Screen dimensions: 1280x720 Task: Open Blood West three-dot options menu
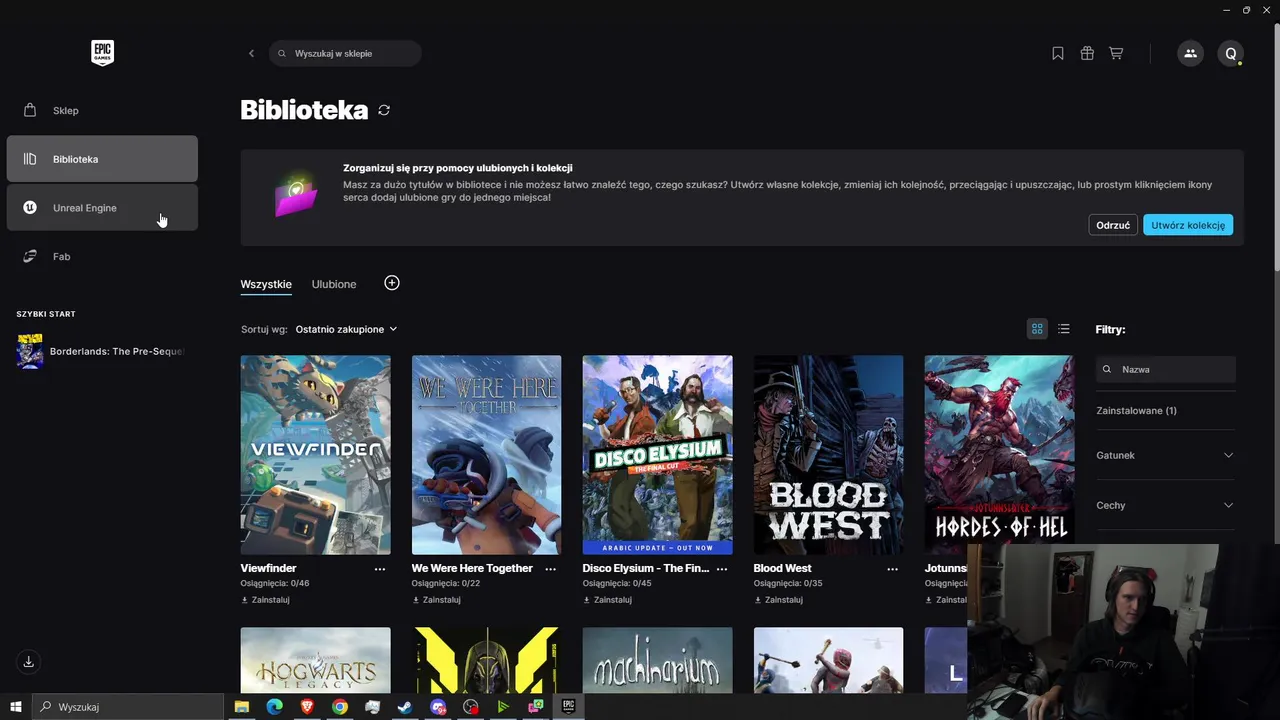pos(893,569)
